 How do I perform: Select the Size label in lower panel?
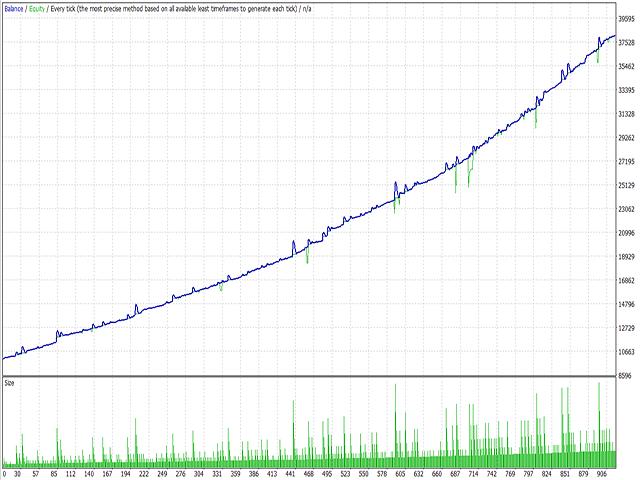pyautogui.click(x=9, y=383)
